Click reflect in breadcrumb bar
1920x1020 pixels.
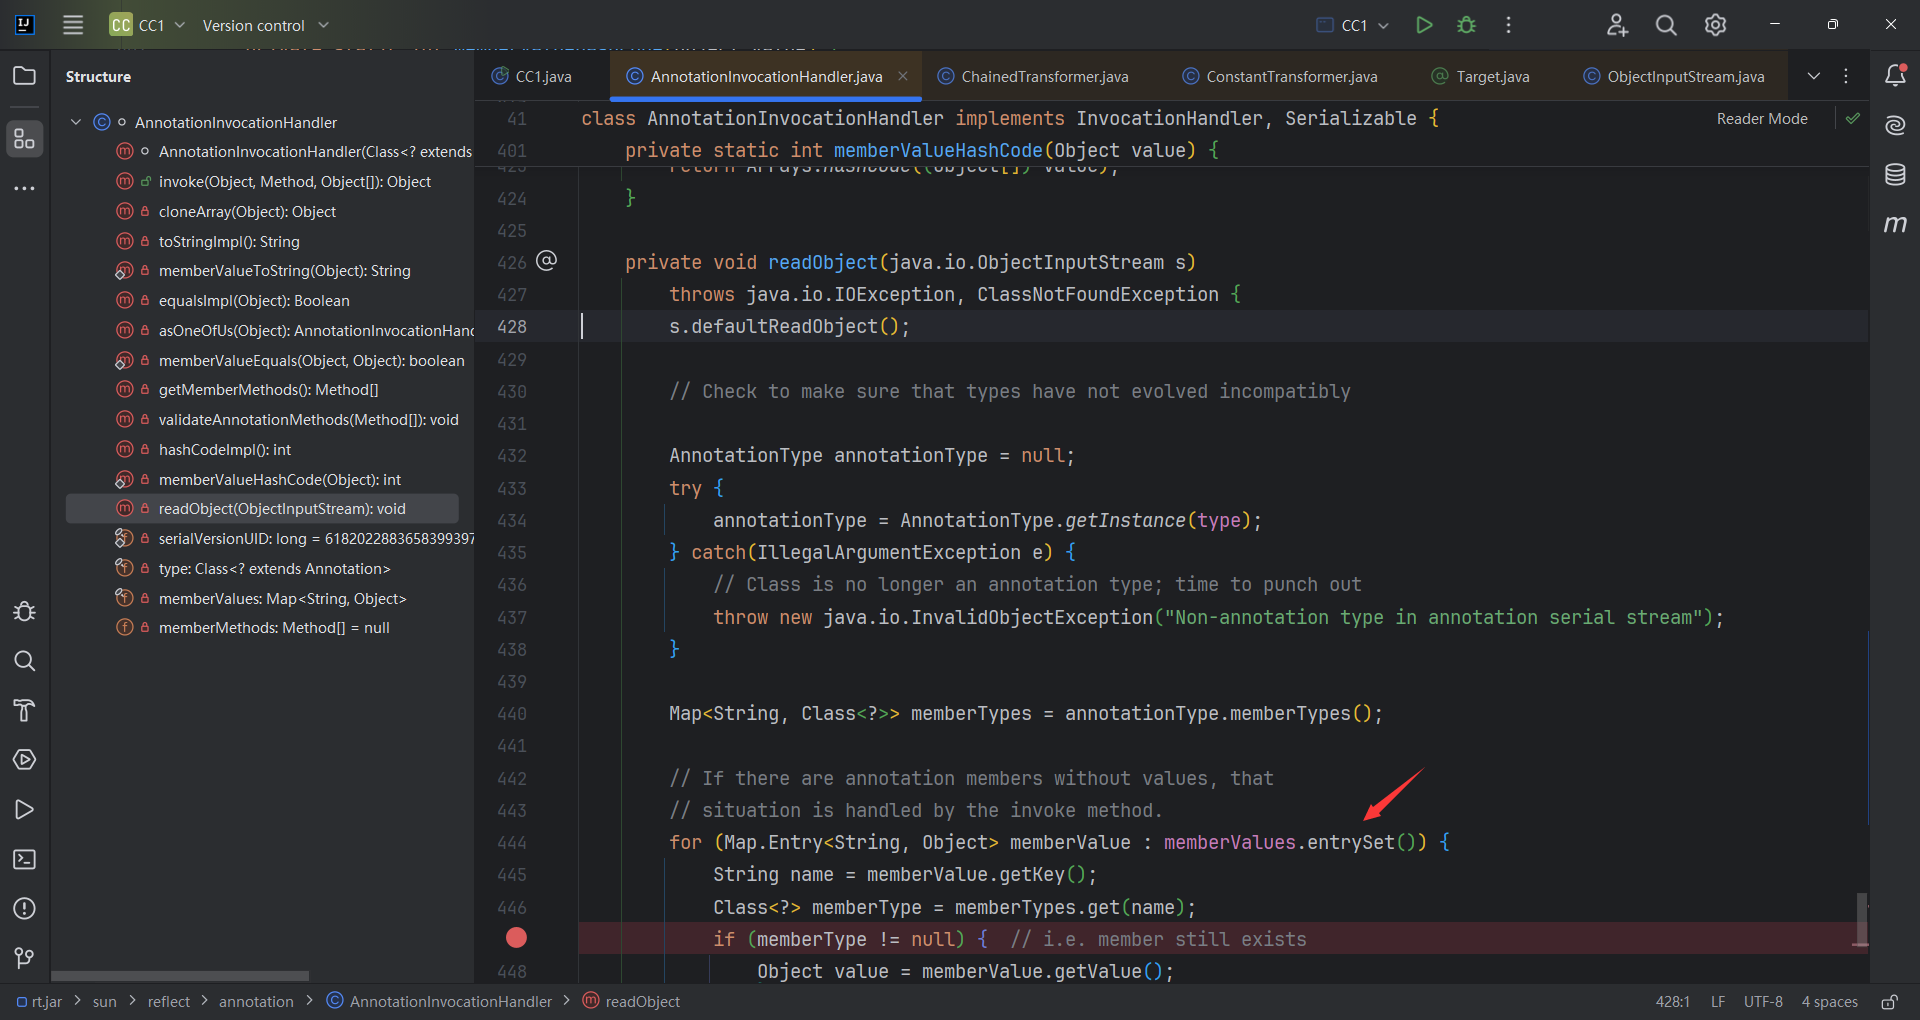pyautogui.click(x=168, y=1001)
